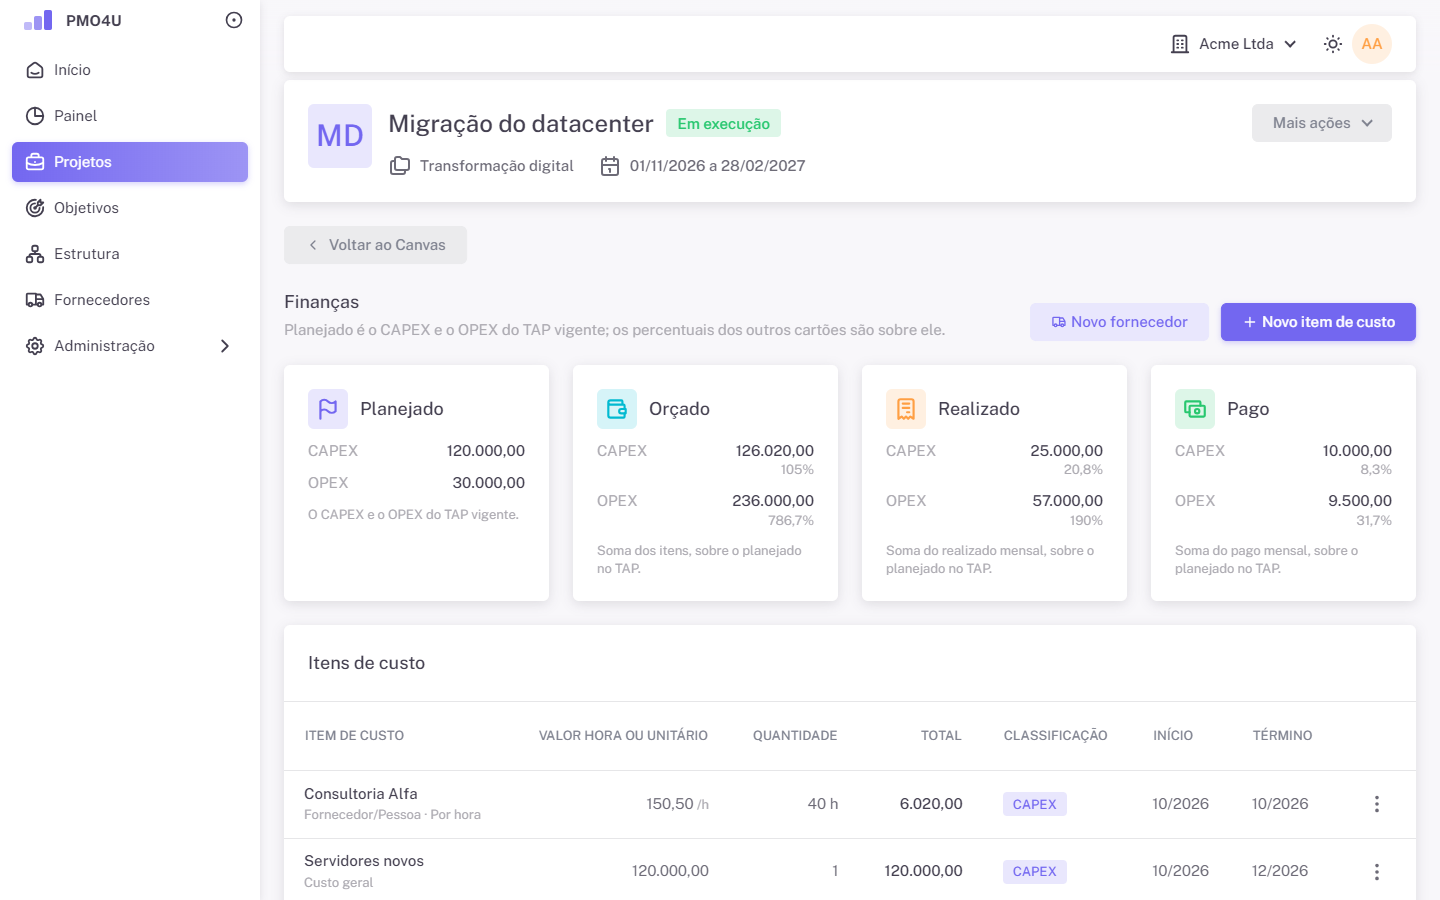Image resolution: width=1440 pixels, height=900 pixels.
Task: Click the Novo fornecedor button
Action: pyautogui.click(x=1119, y=322)
